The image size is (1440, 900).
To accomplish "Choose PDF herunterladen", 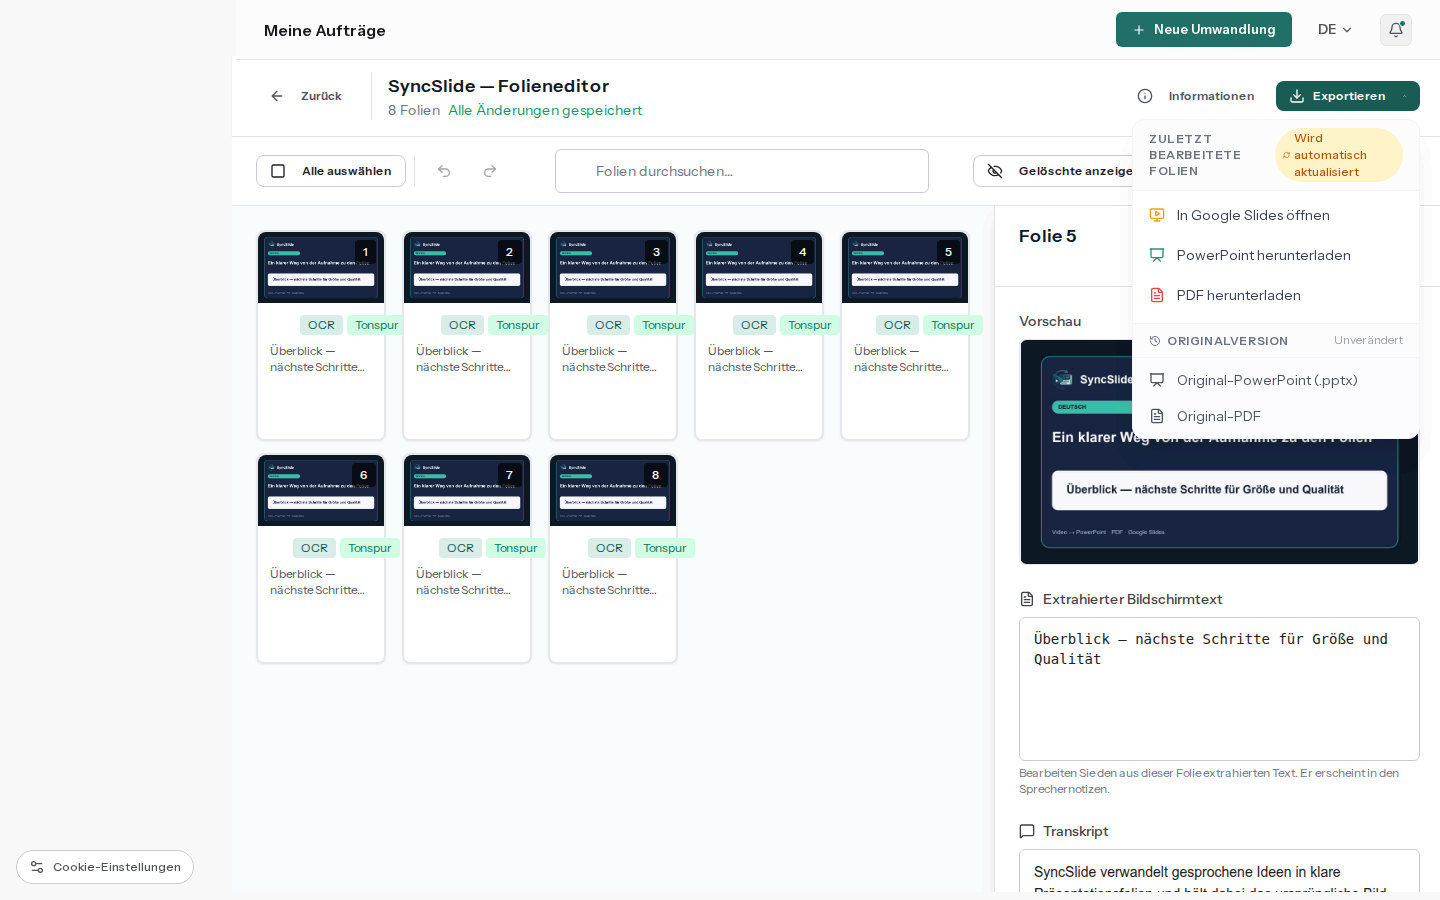I will tap(1276, 295).
